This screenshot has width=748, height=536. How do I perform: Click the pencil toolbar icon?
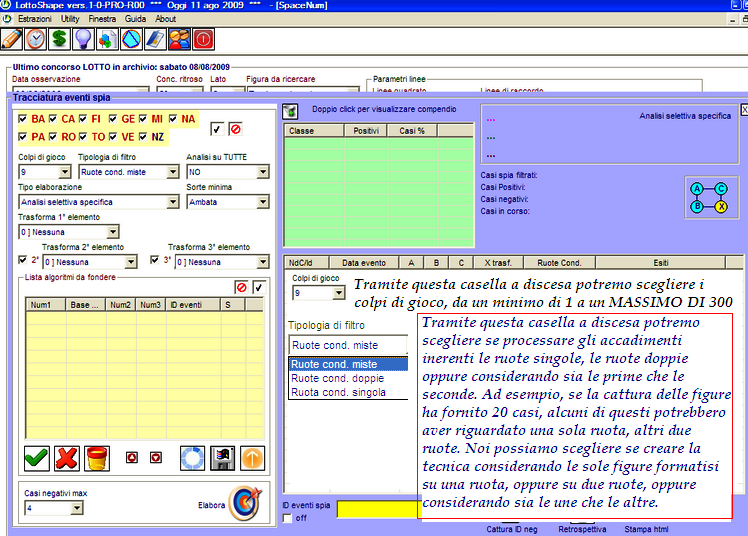pyautogui.click(x=12, y=40)
